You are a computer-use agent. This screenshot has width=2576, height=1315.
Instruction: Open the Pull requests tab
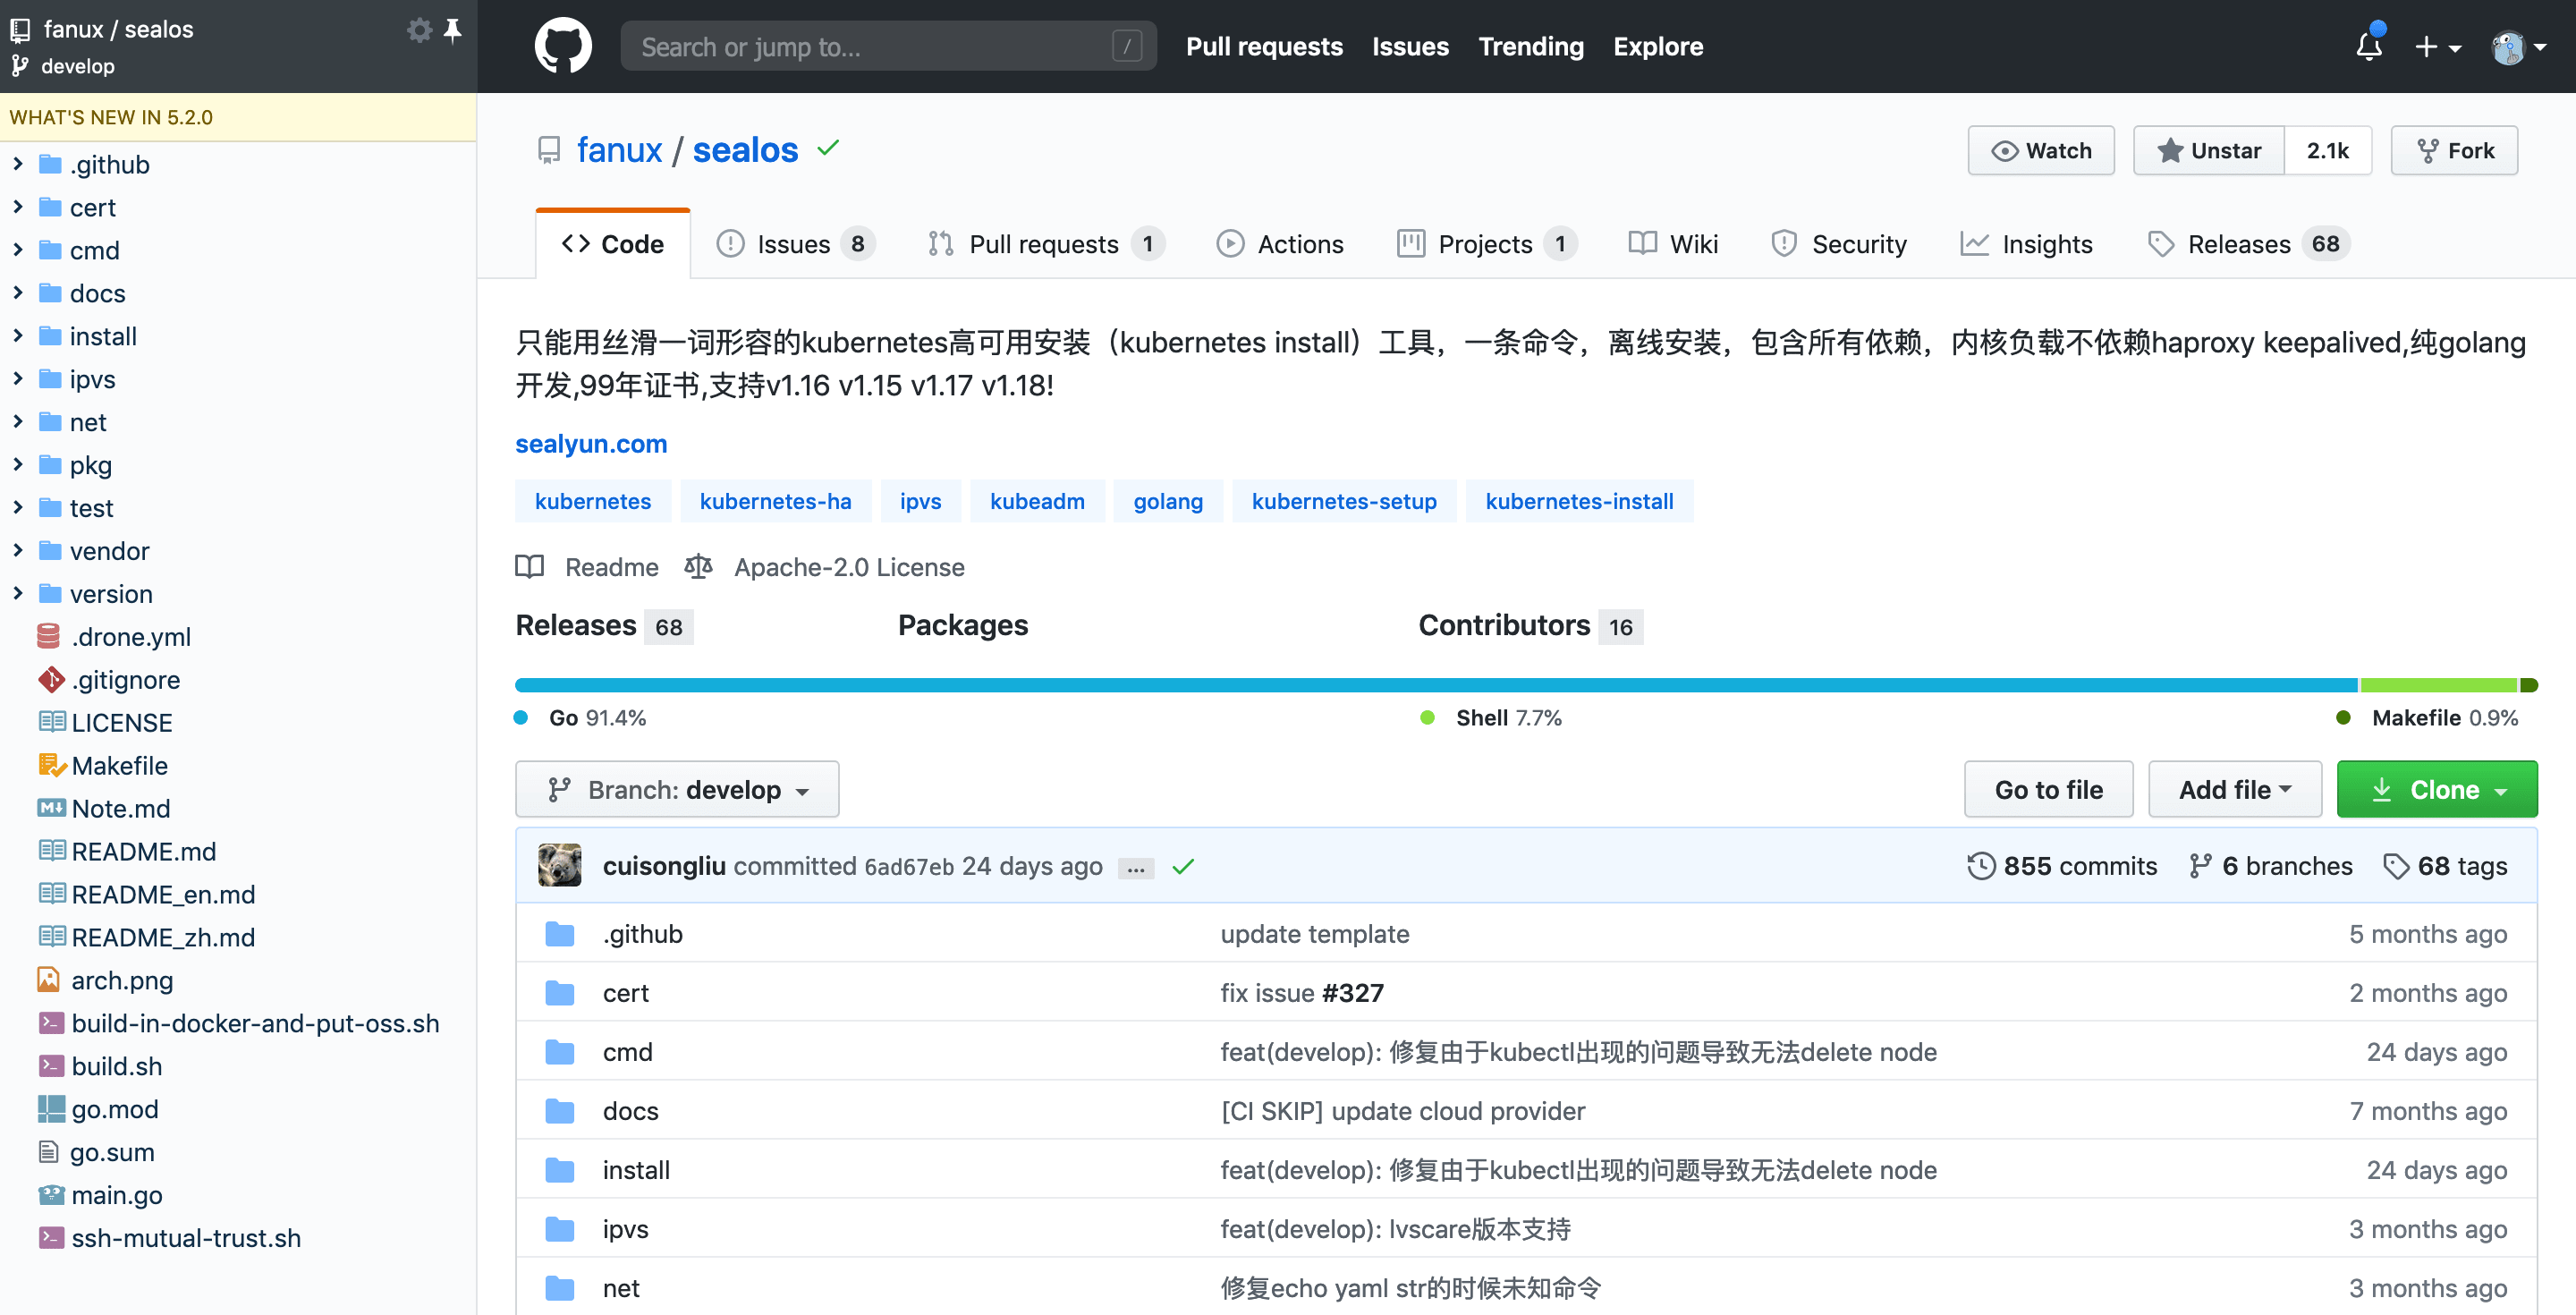(1046, 244)
